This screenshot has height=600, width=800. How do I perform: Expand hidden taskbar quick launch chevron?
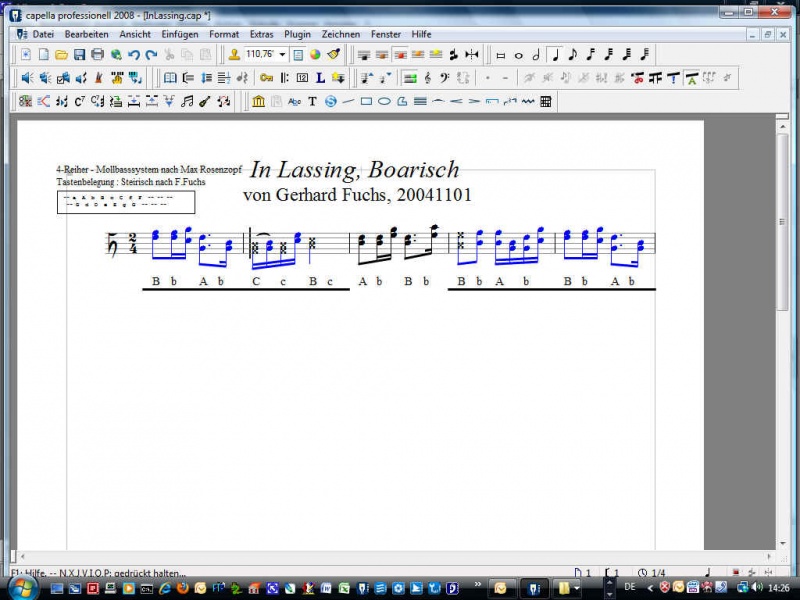coord(477,585)
